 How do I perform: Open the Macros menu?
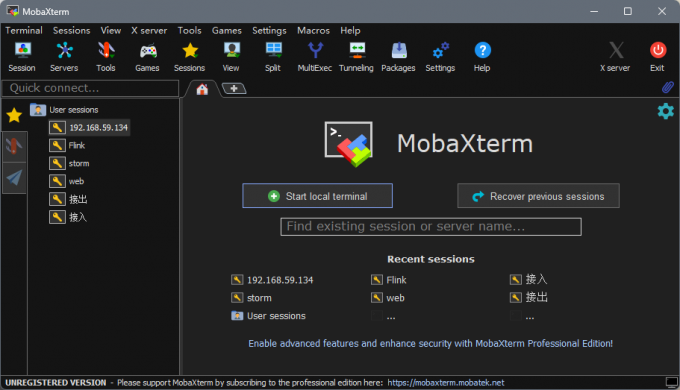click(314, 30)
